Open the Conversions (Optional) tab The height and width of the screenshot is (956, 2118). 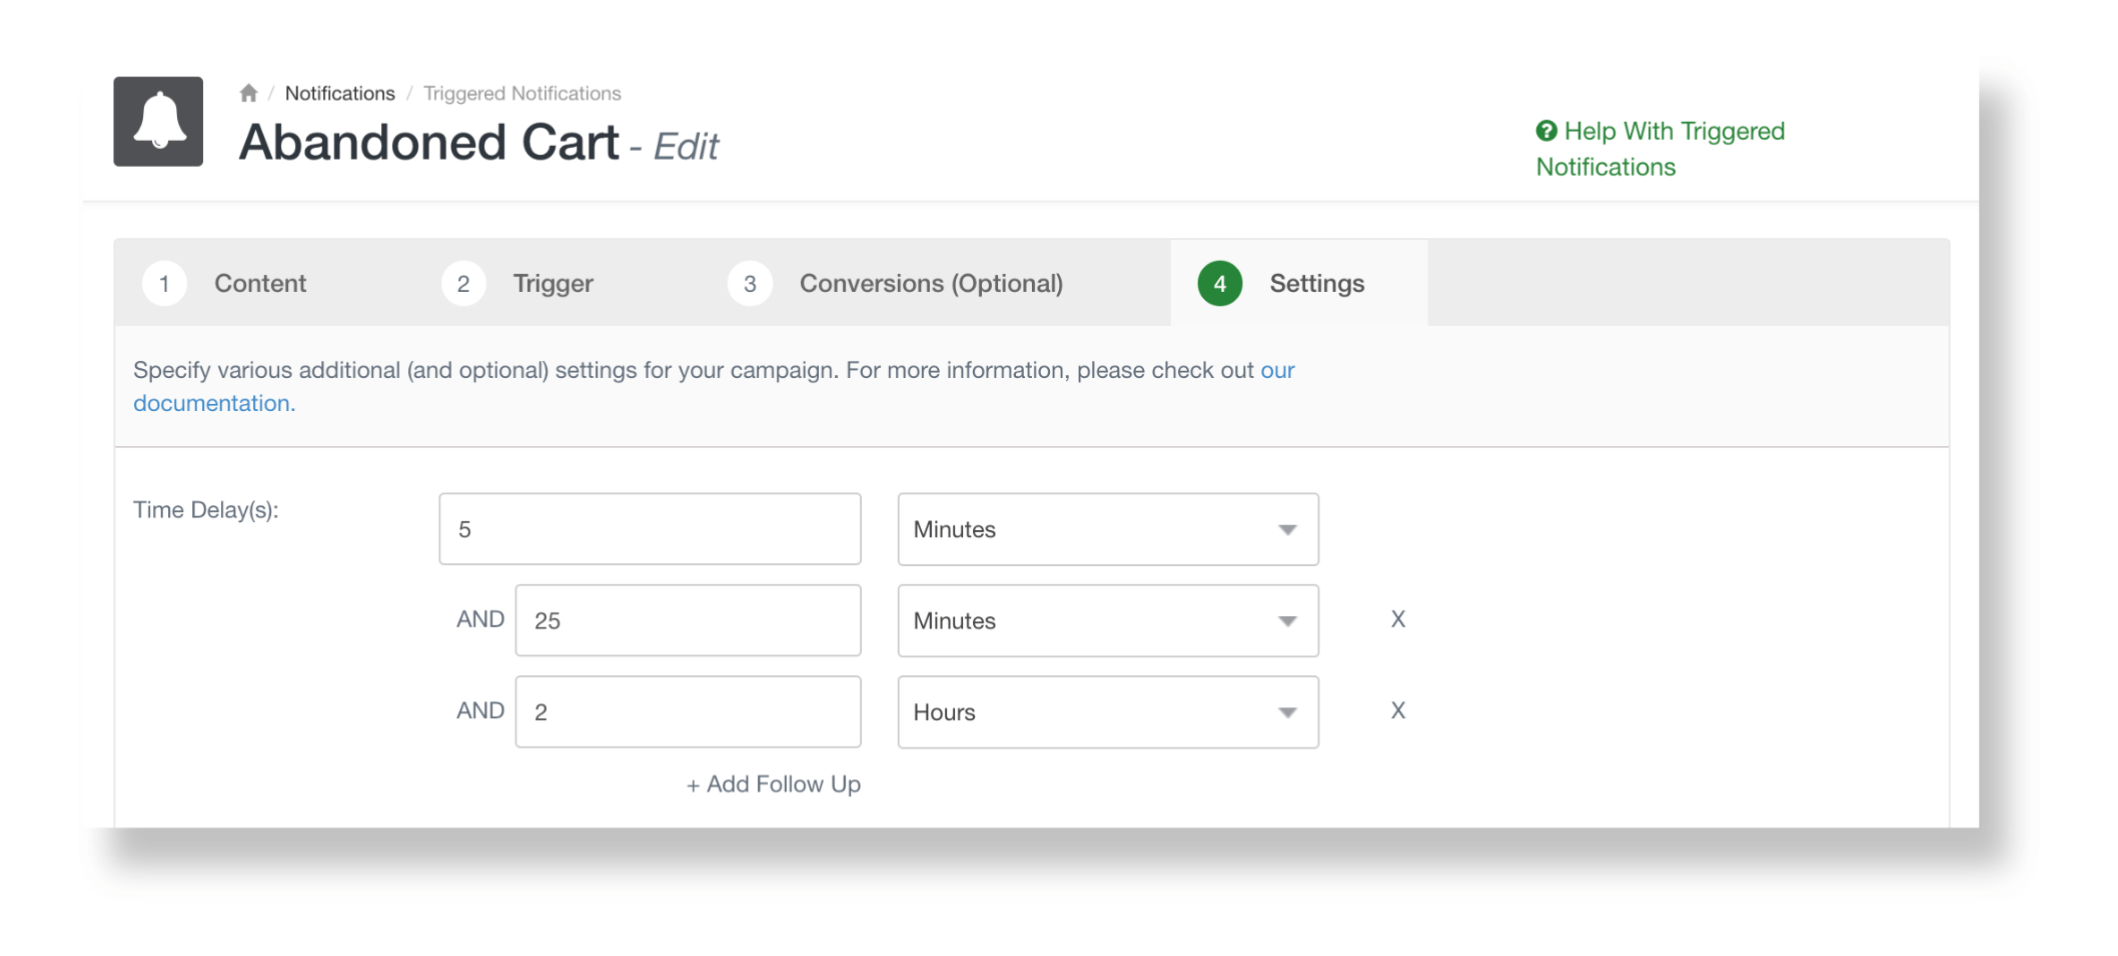[930, 284]
